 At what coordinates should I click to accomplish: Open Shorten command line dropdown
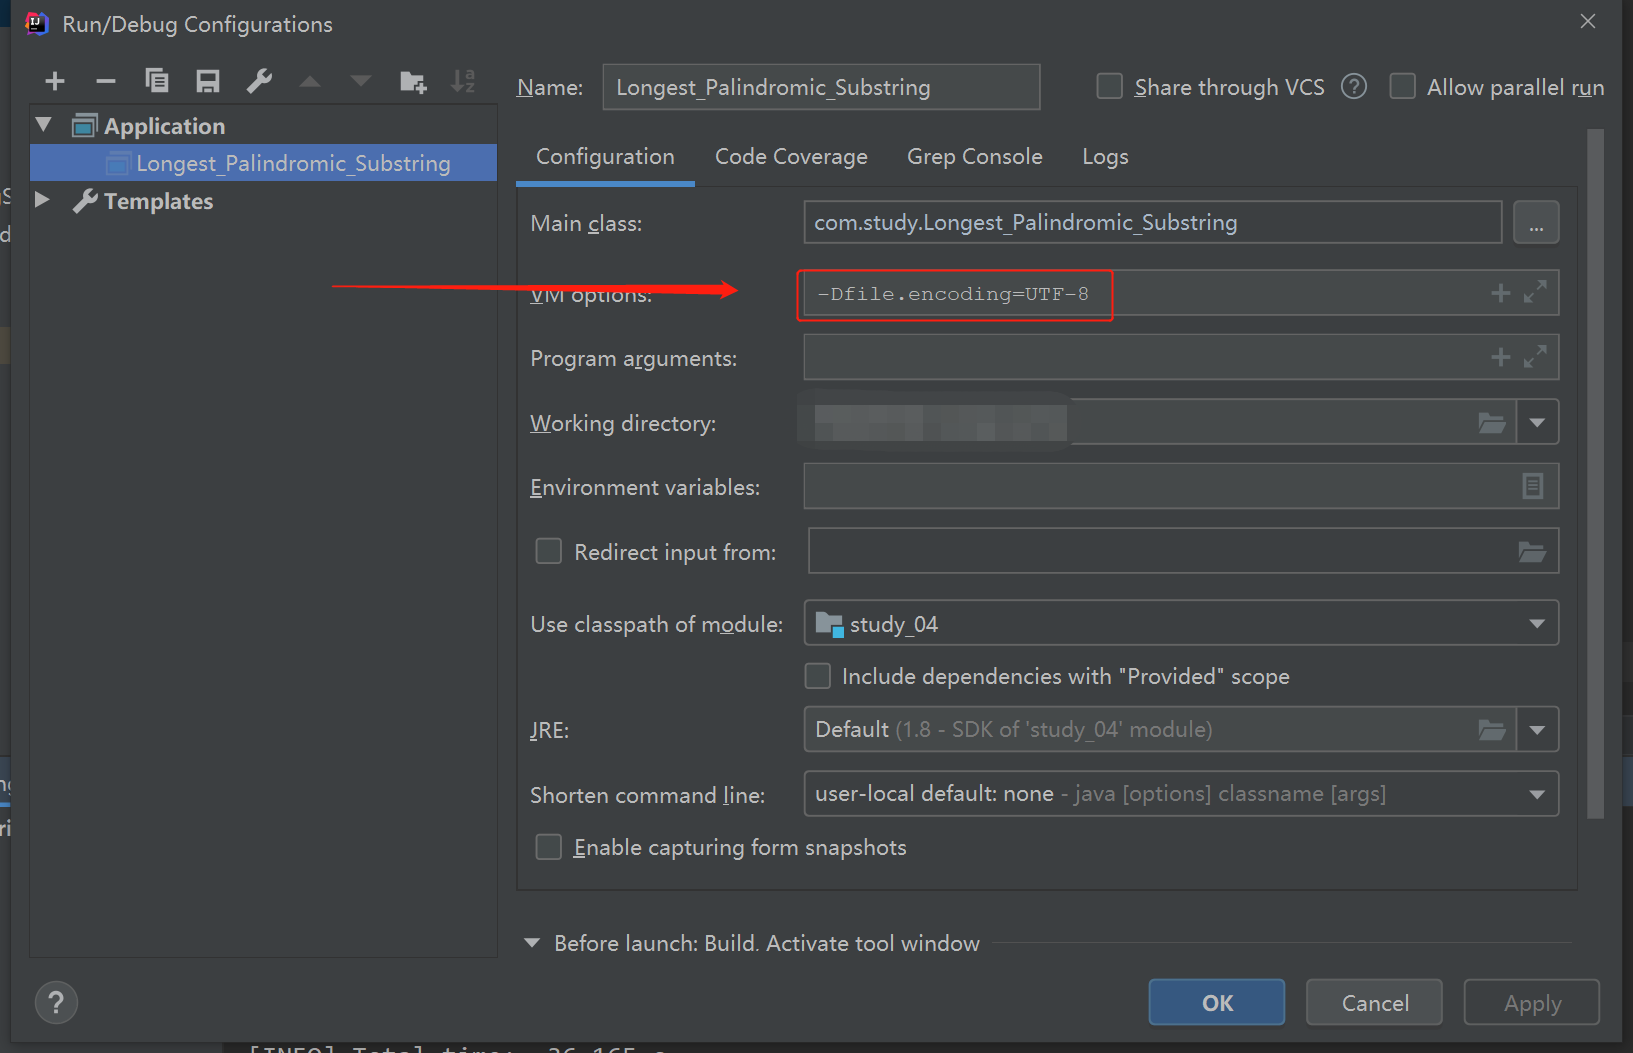pos(1537,794)
